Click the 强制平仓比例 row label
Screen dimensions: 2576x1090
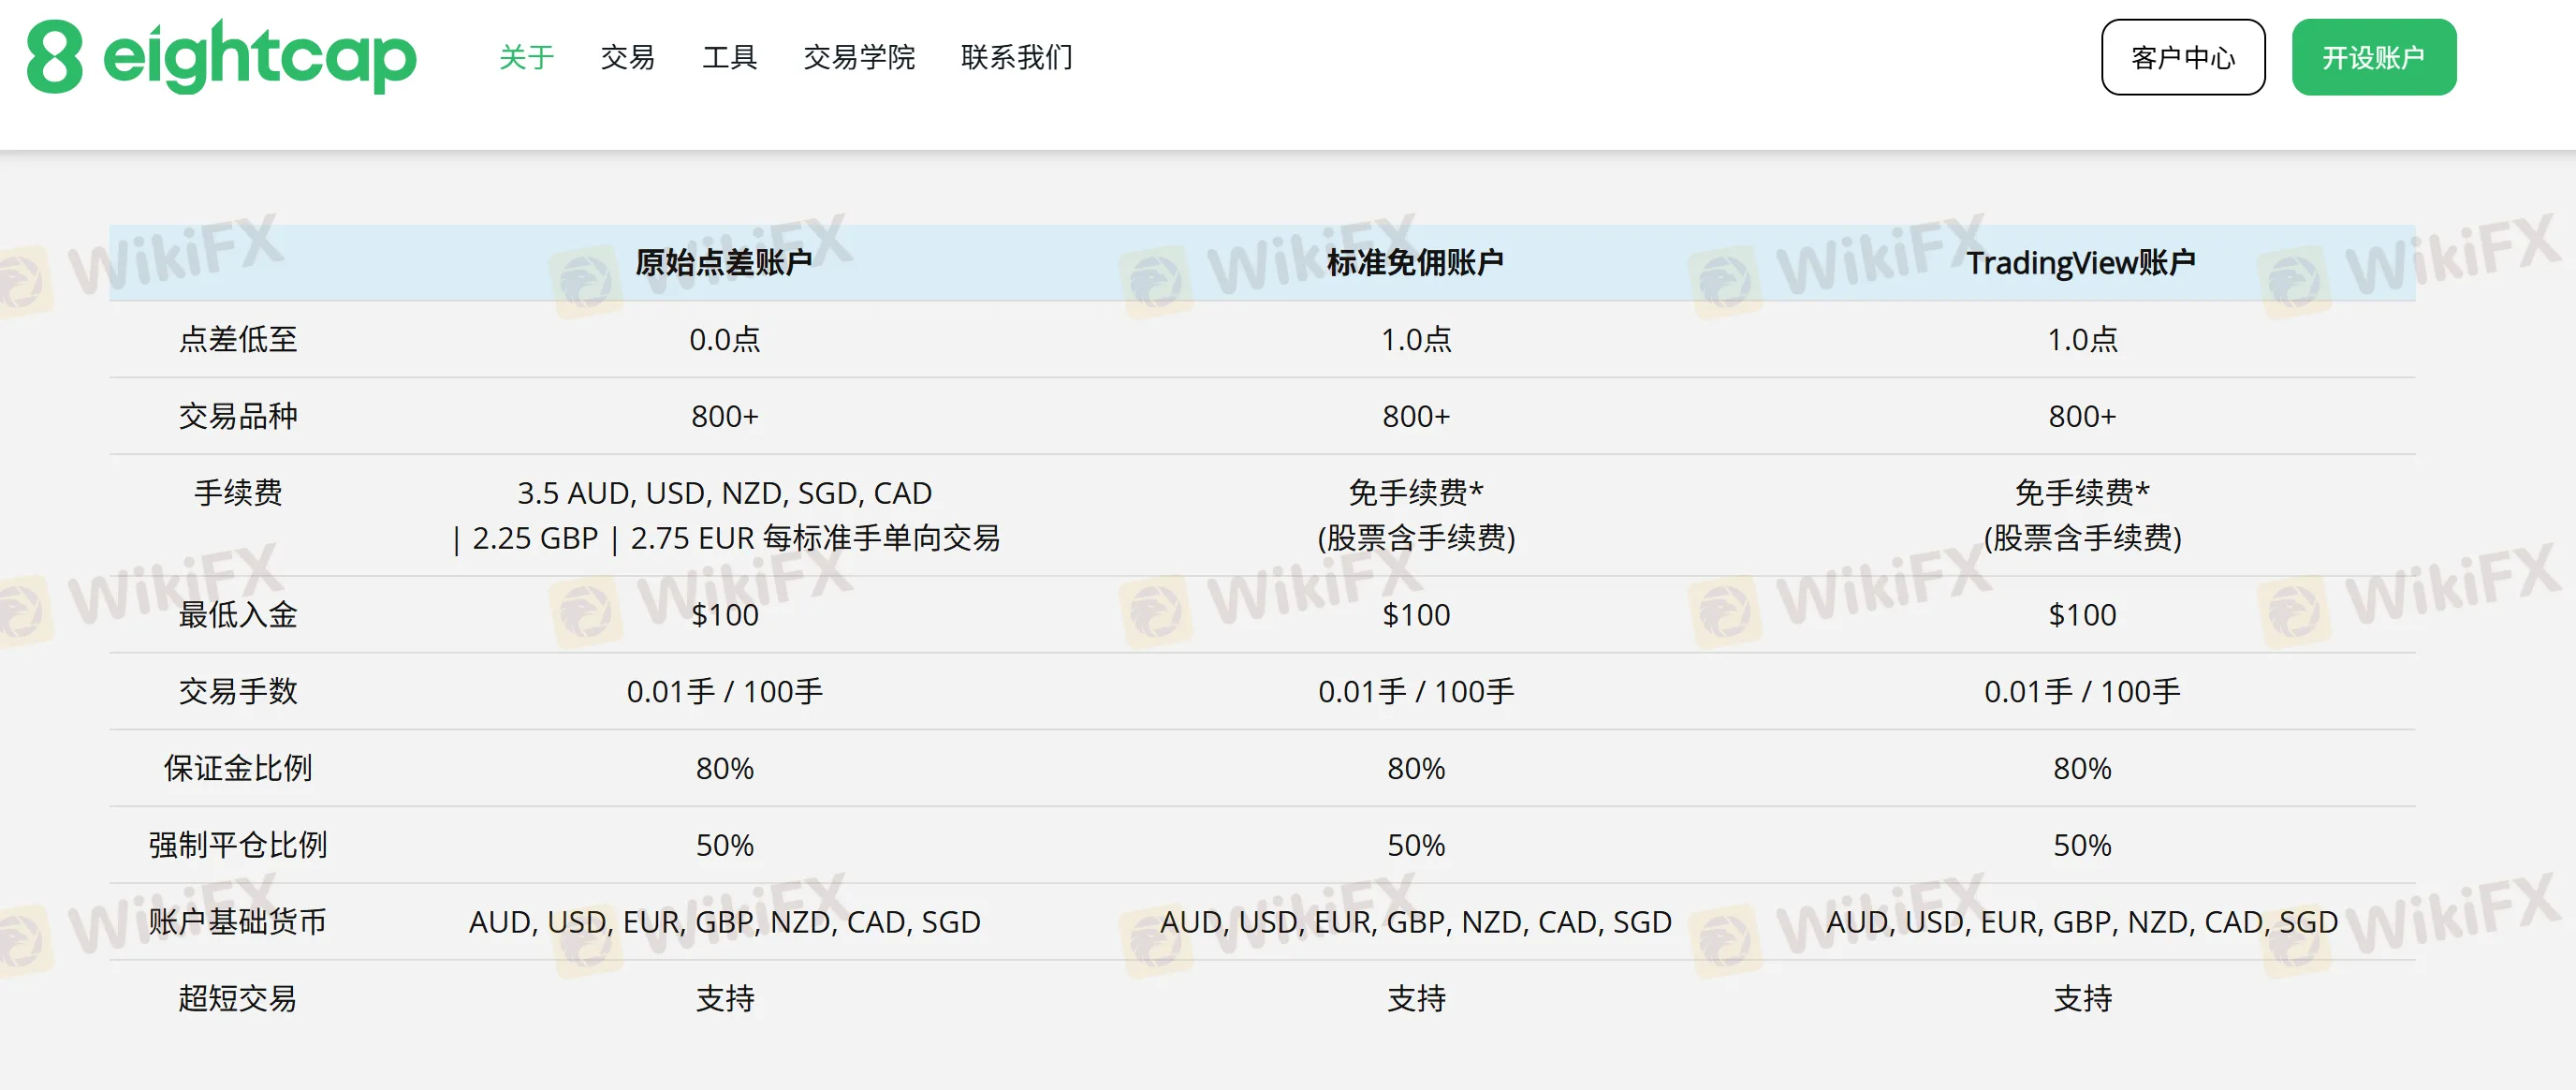(238, 845)
